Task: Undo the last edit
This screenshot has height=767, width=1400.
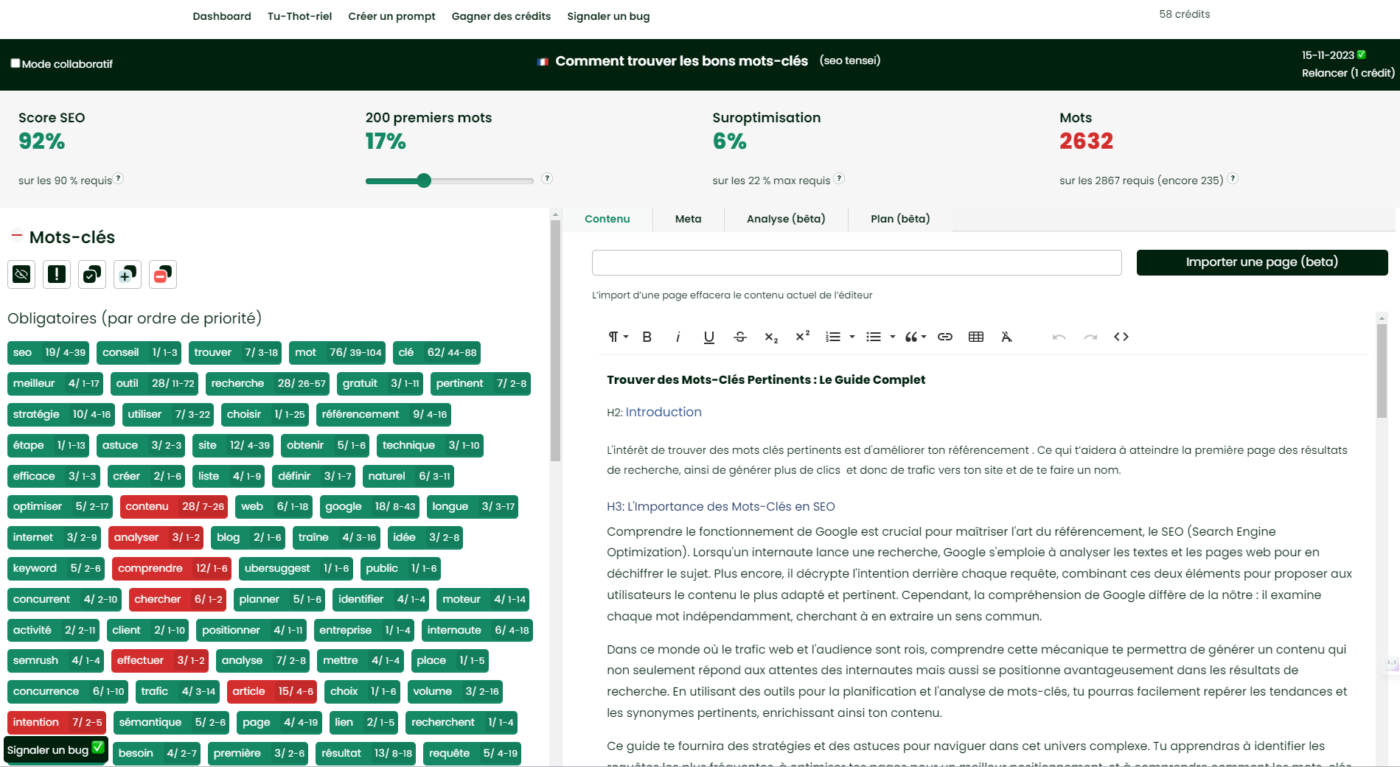Action: [1059, 337]
